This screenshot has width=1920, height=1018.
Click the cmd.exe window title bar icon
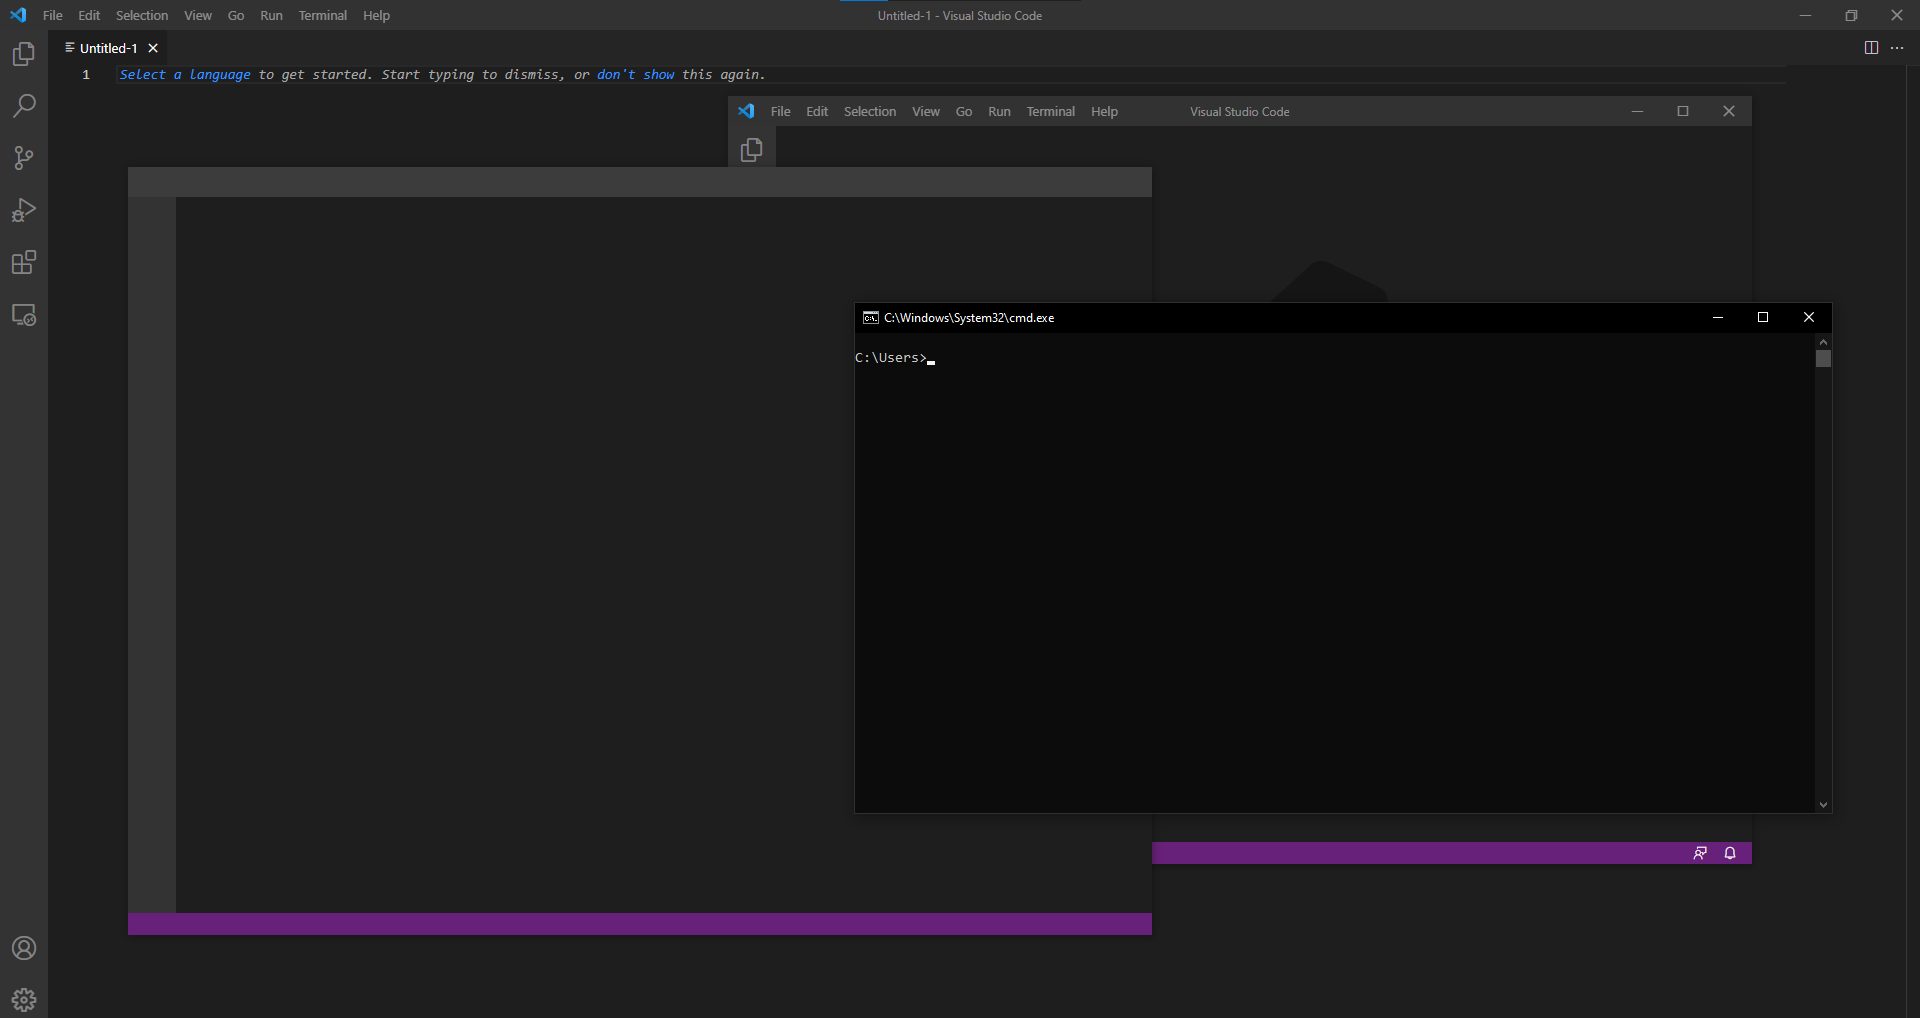(x=871, y=317)
